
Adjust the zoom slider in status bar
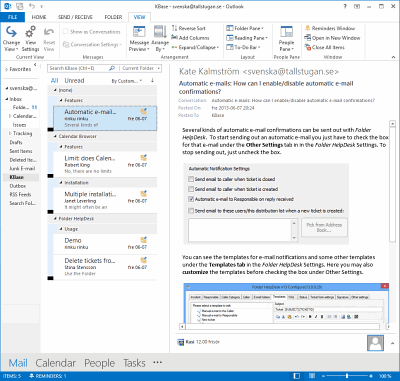(347, 376)
